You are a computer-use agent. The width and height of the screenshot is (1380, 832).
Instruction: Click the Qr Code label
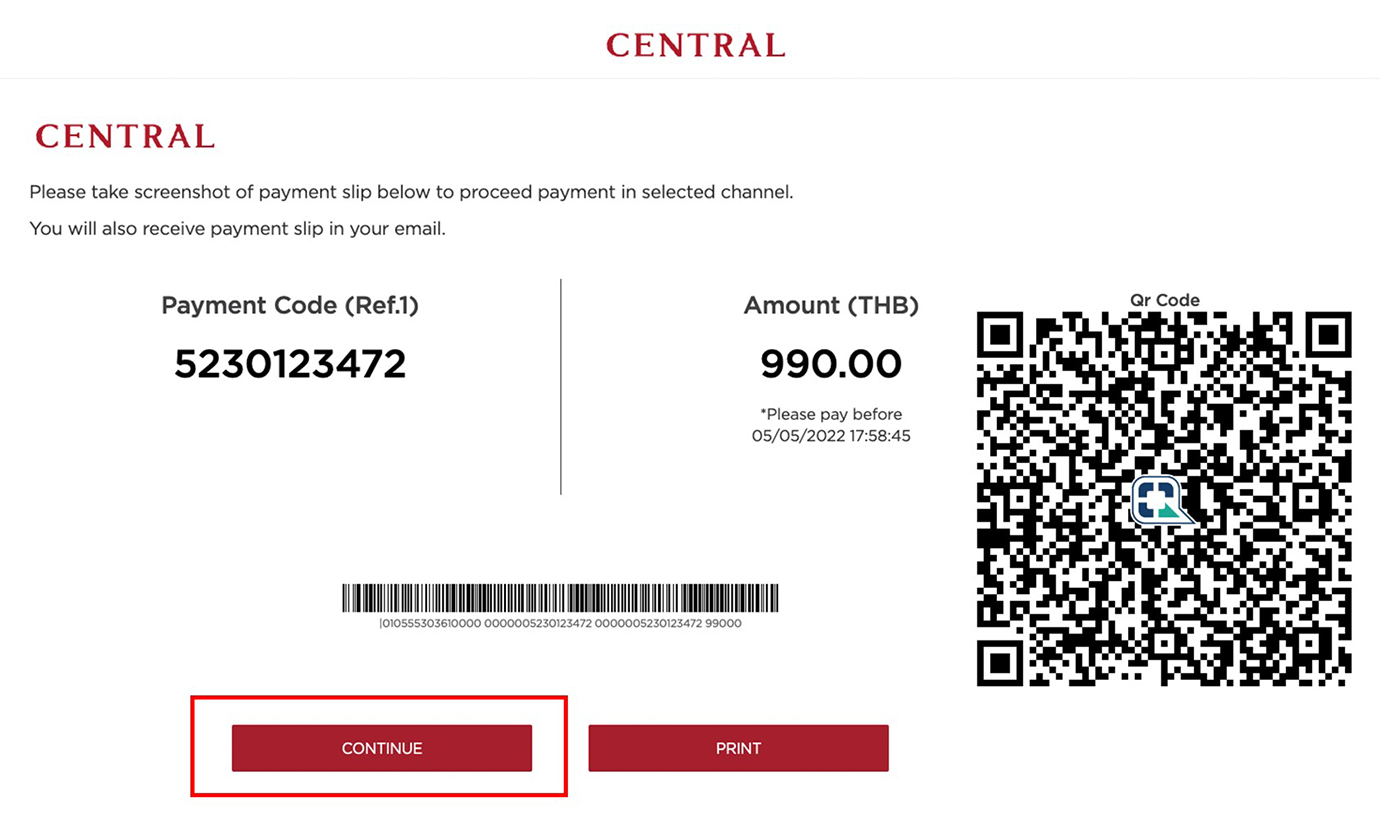pos(1165,300)
